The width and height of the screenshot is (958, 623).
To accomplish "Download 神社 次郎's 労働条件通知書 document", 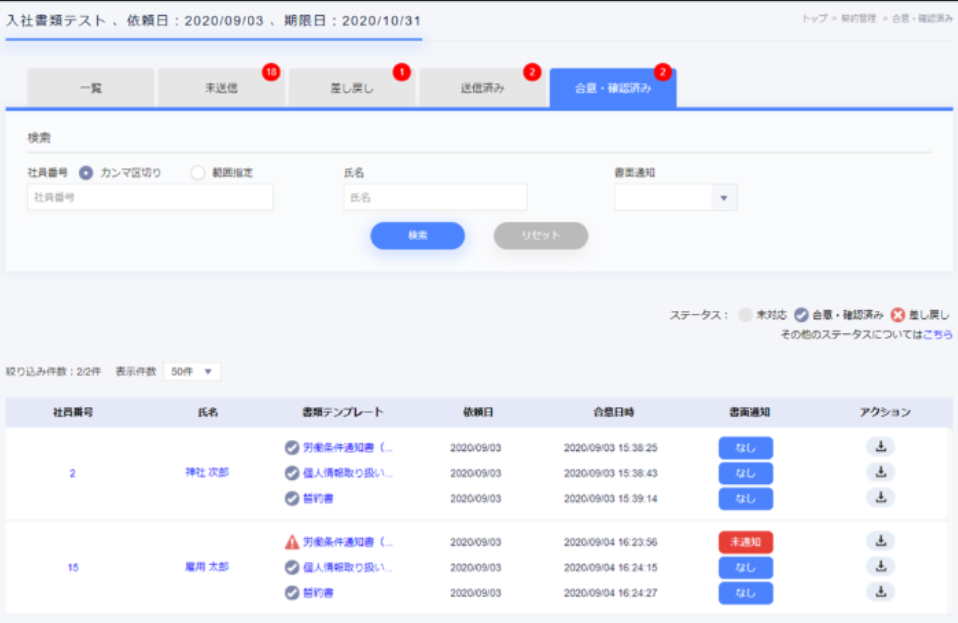I will coord(880,447).
